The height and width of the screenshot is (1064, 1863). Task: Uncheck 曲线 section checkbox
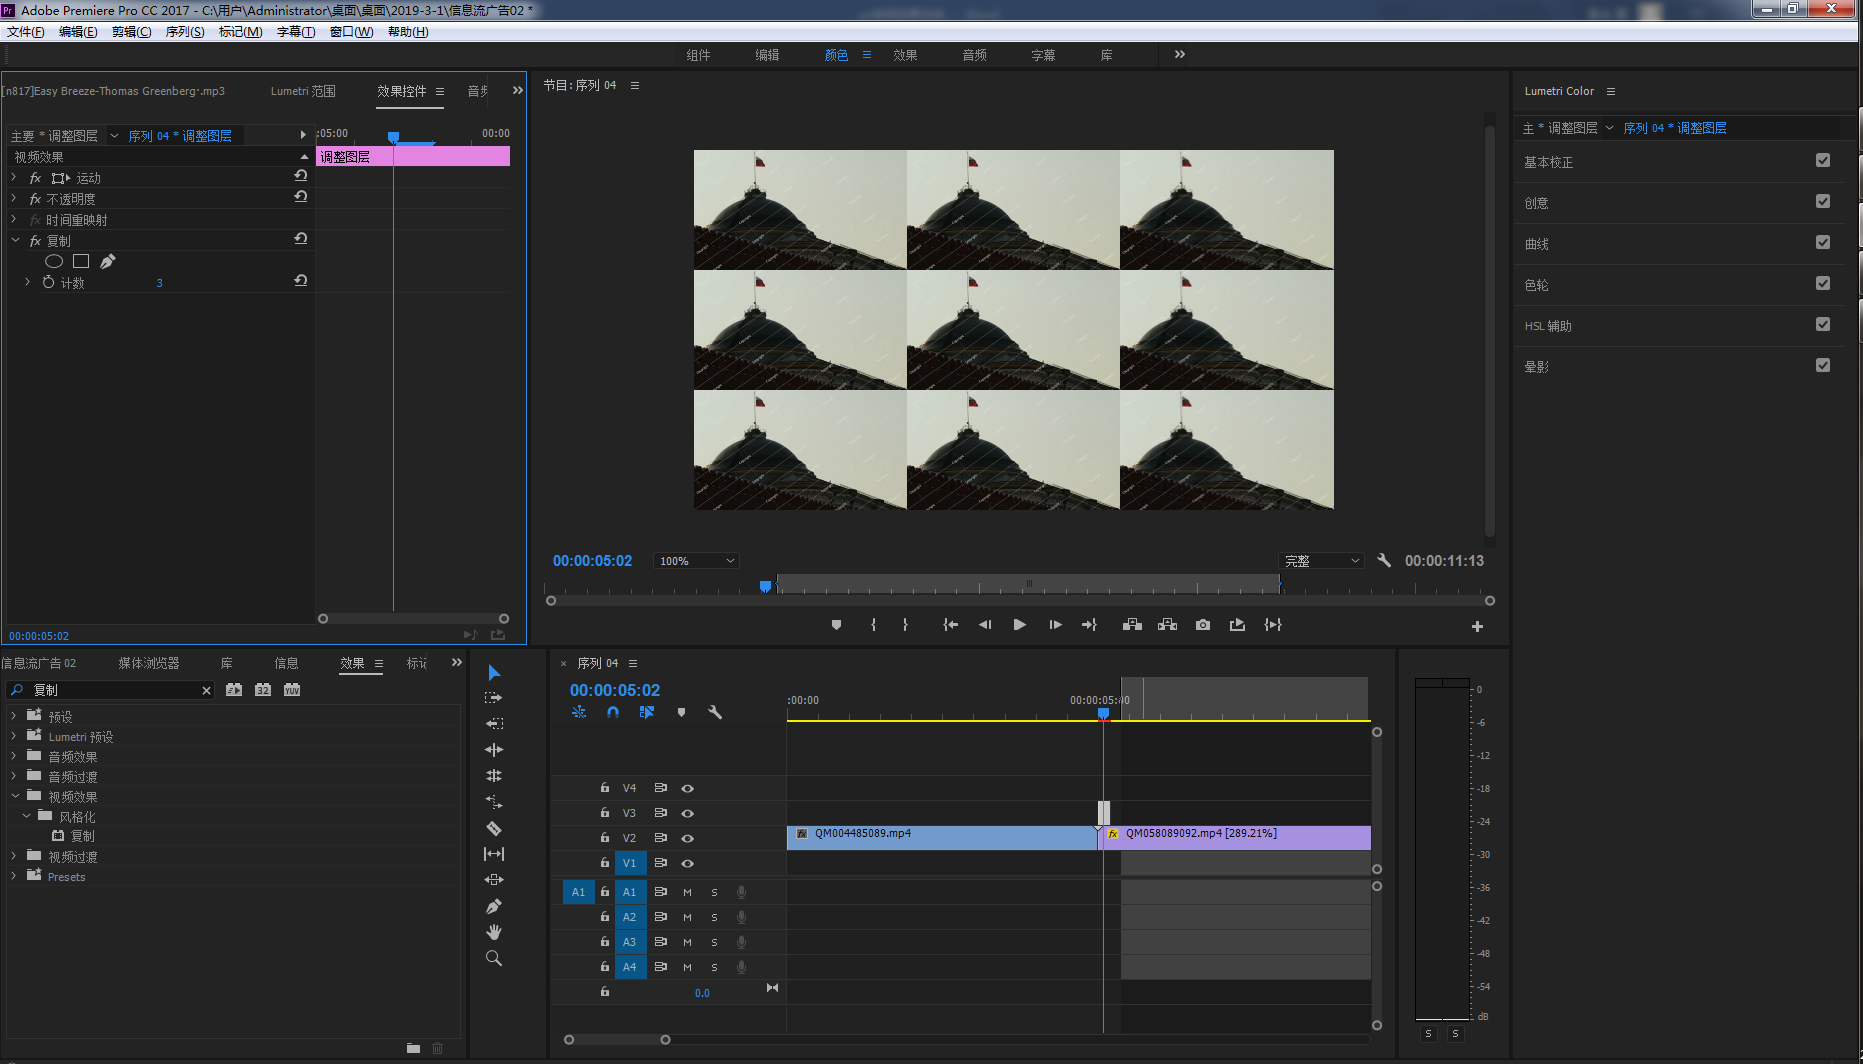(1823, 242)
